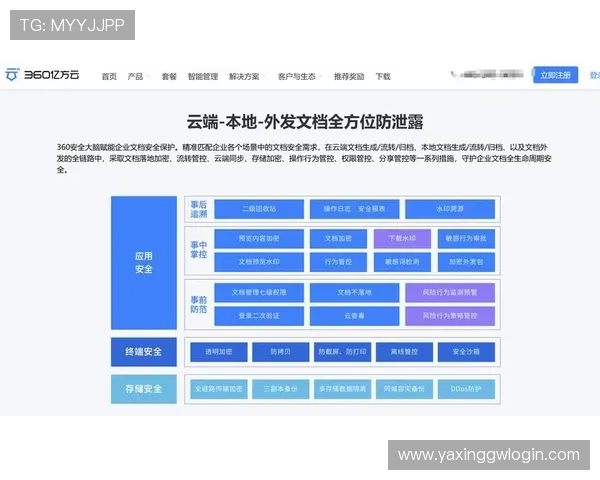Screen dimensions: 600x480
Task: Click the 水印溯源 tile
Action: [450, 209]
